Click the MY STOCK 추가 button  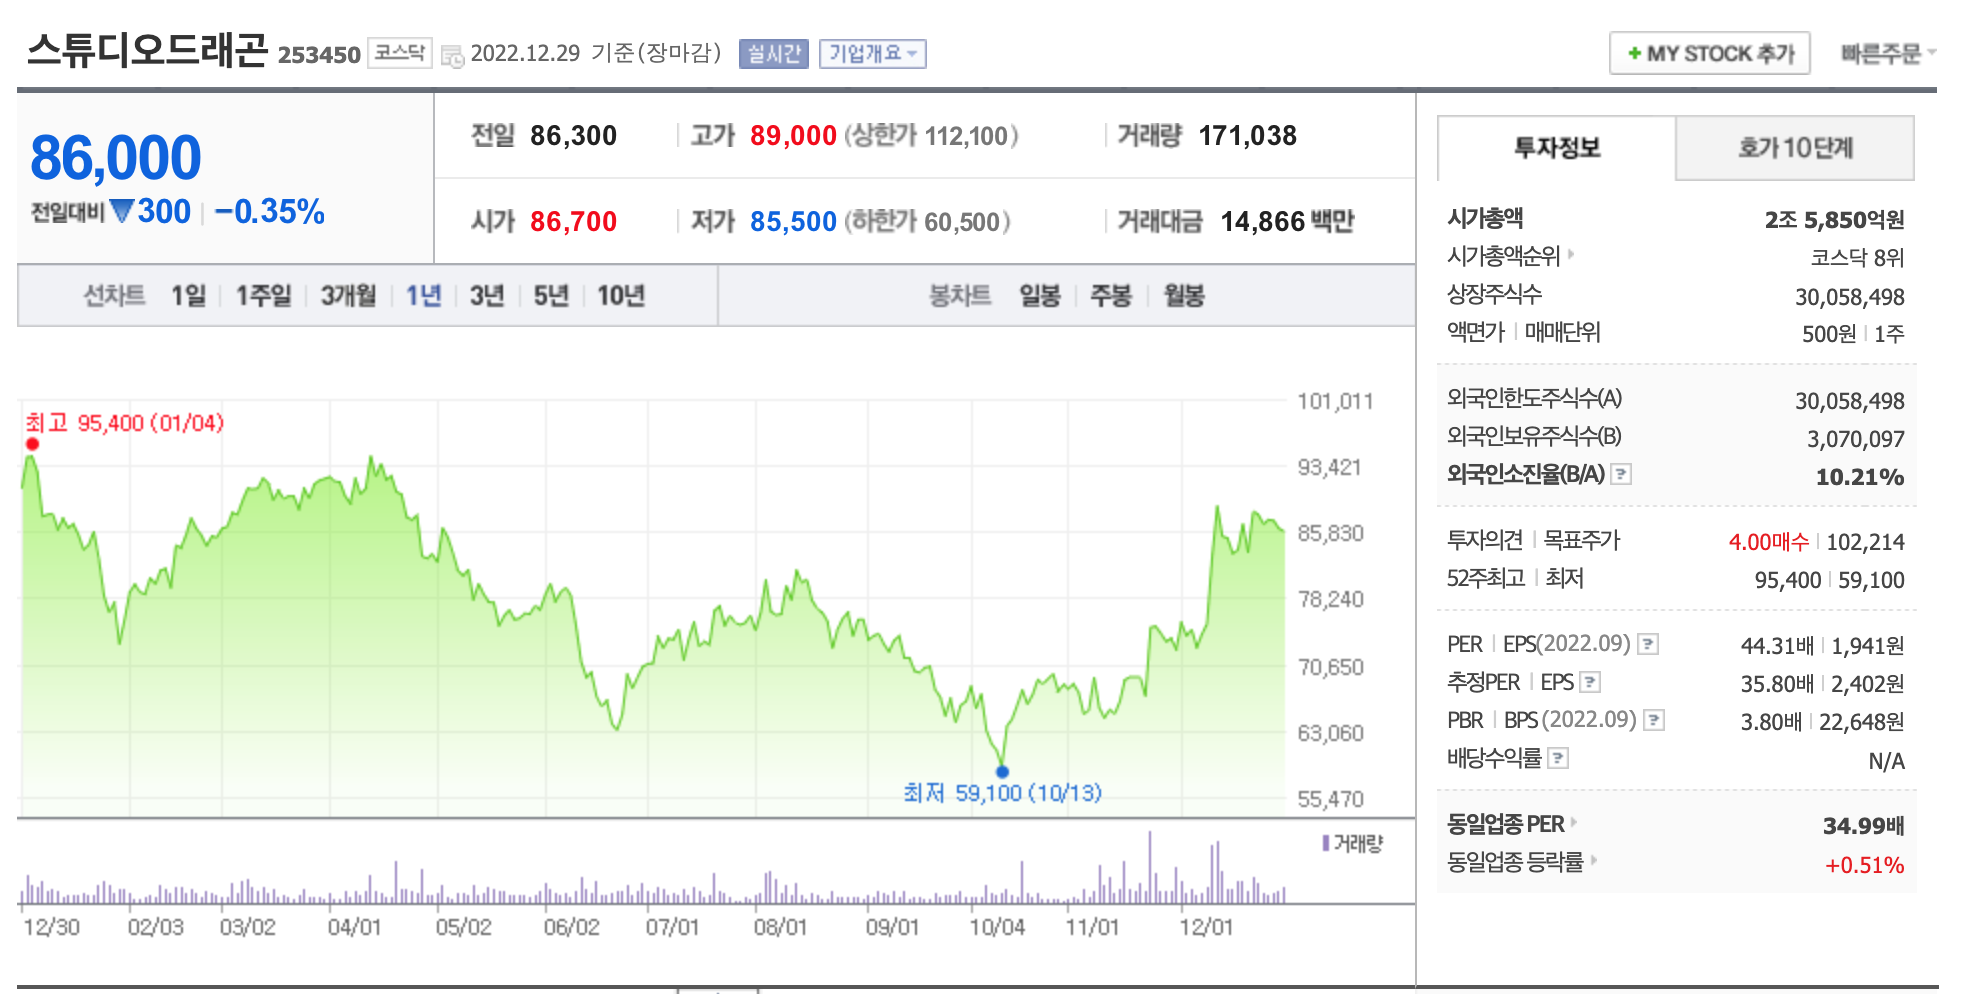tap(1710, 53)
